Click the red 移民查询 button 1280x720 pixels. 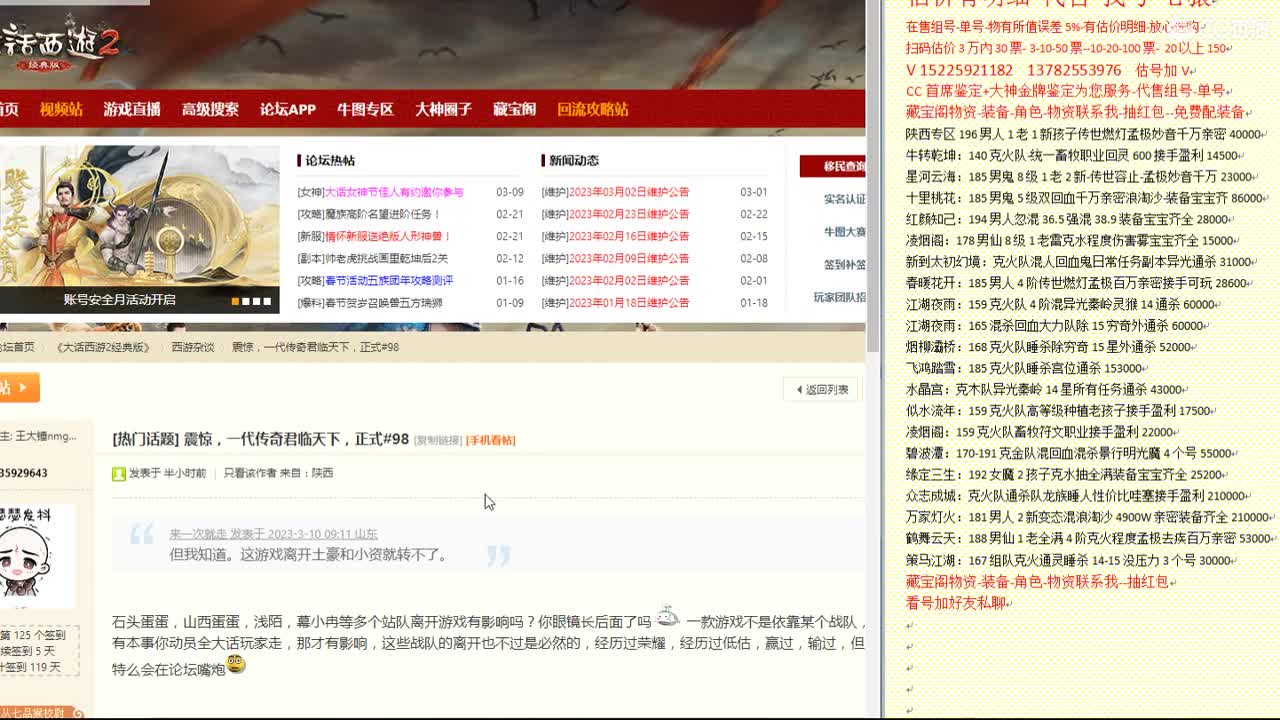[x=833, y=166]
